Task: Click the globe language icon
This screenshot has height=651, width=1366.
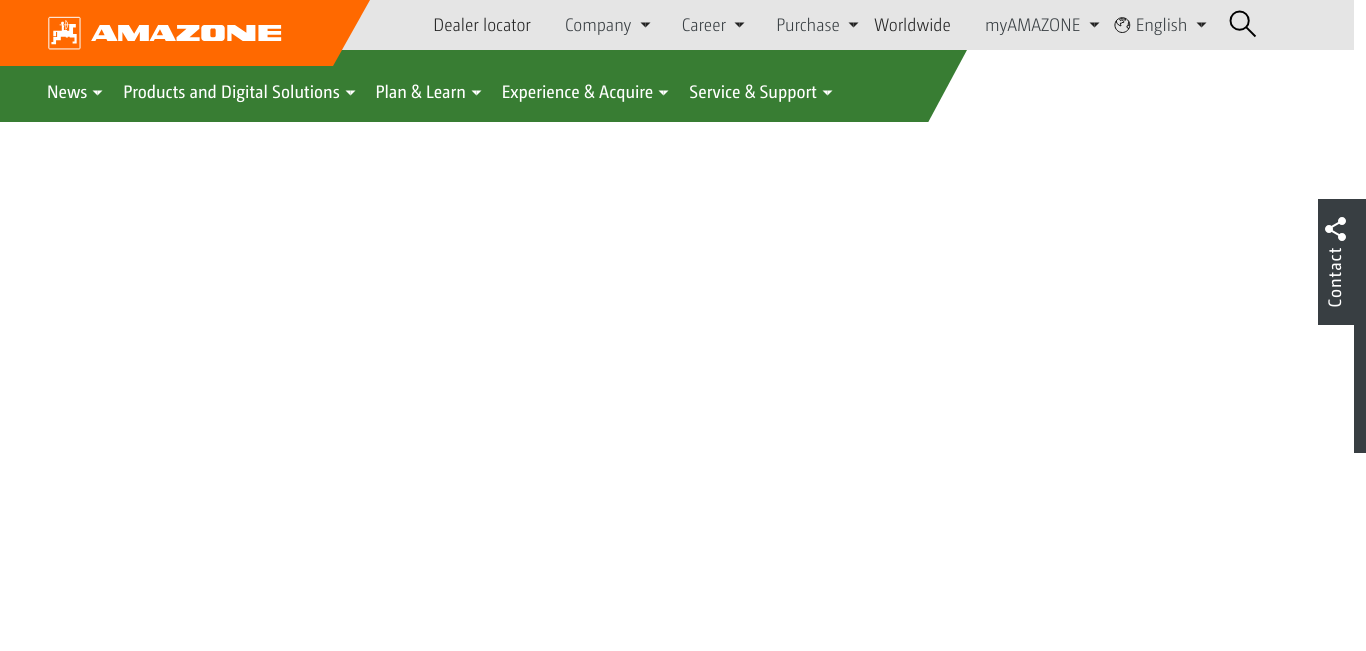Action: tap(1122, 25)
